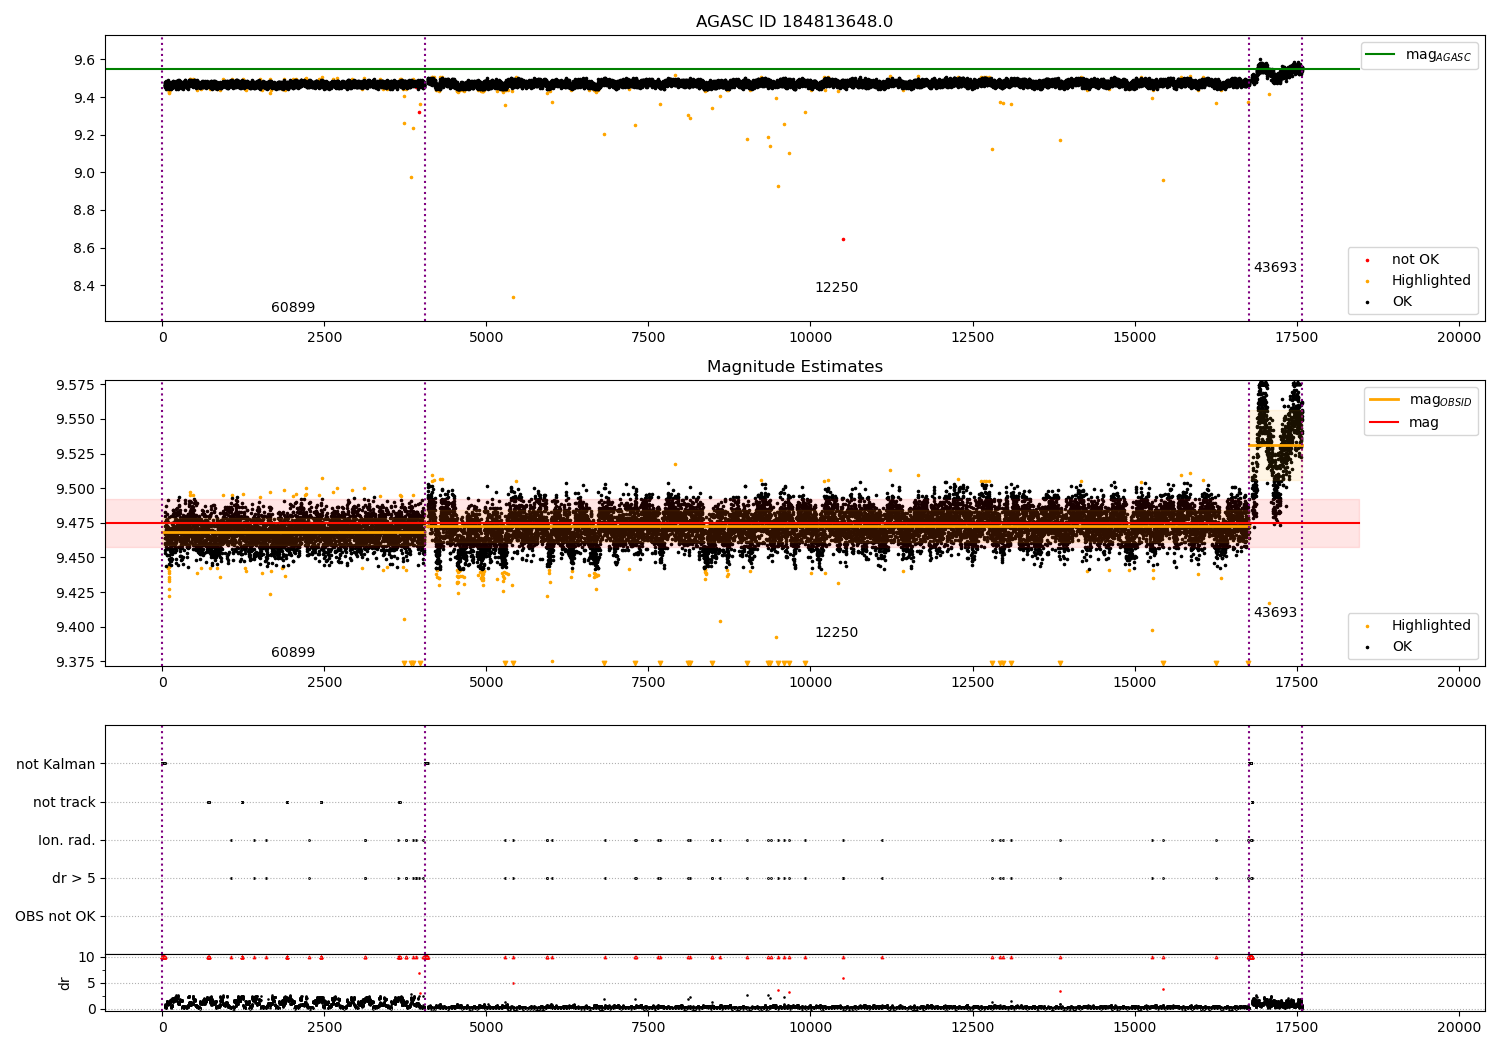Click the 8.8 y-tick on top plot
The image size is (1500, 1050).
click(85, 211)
